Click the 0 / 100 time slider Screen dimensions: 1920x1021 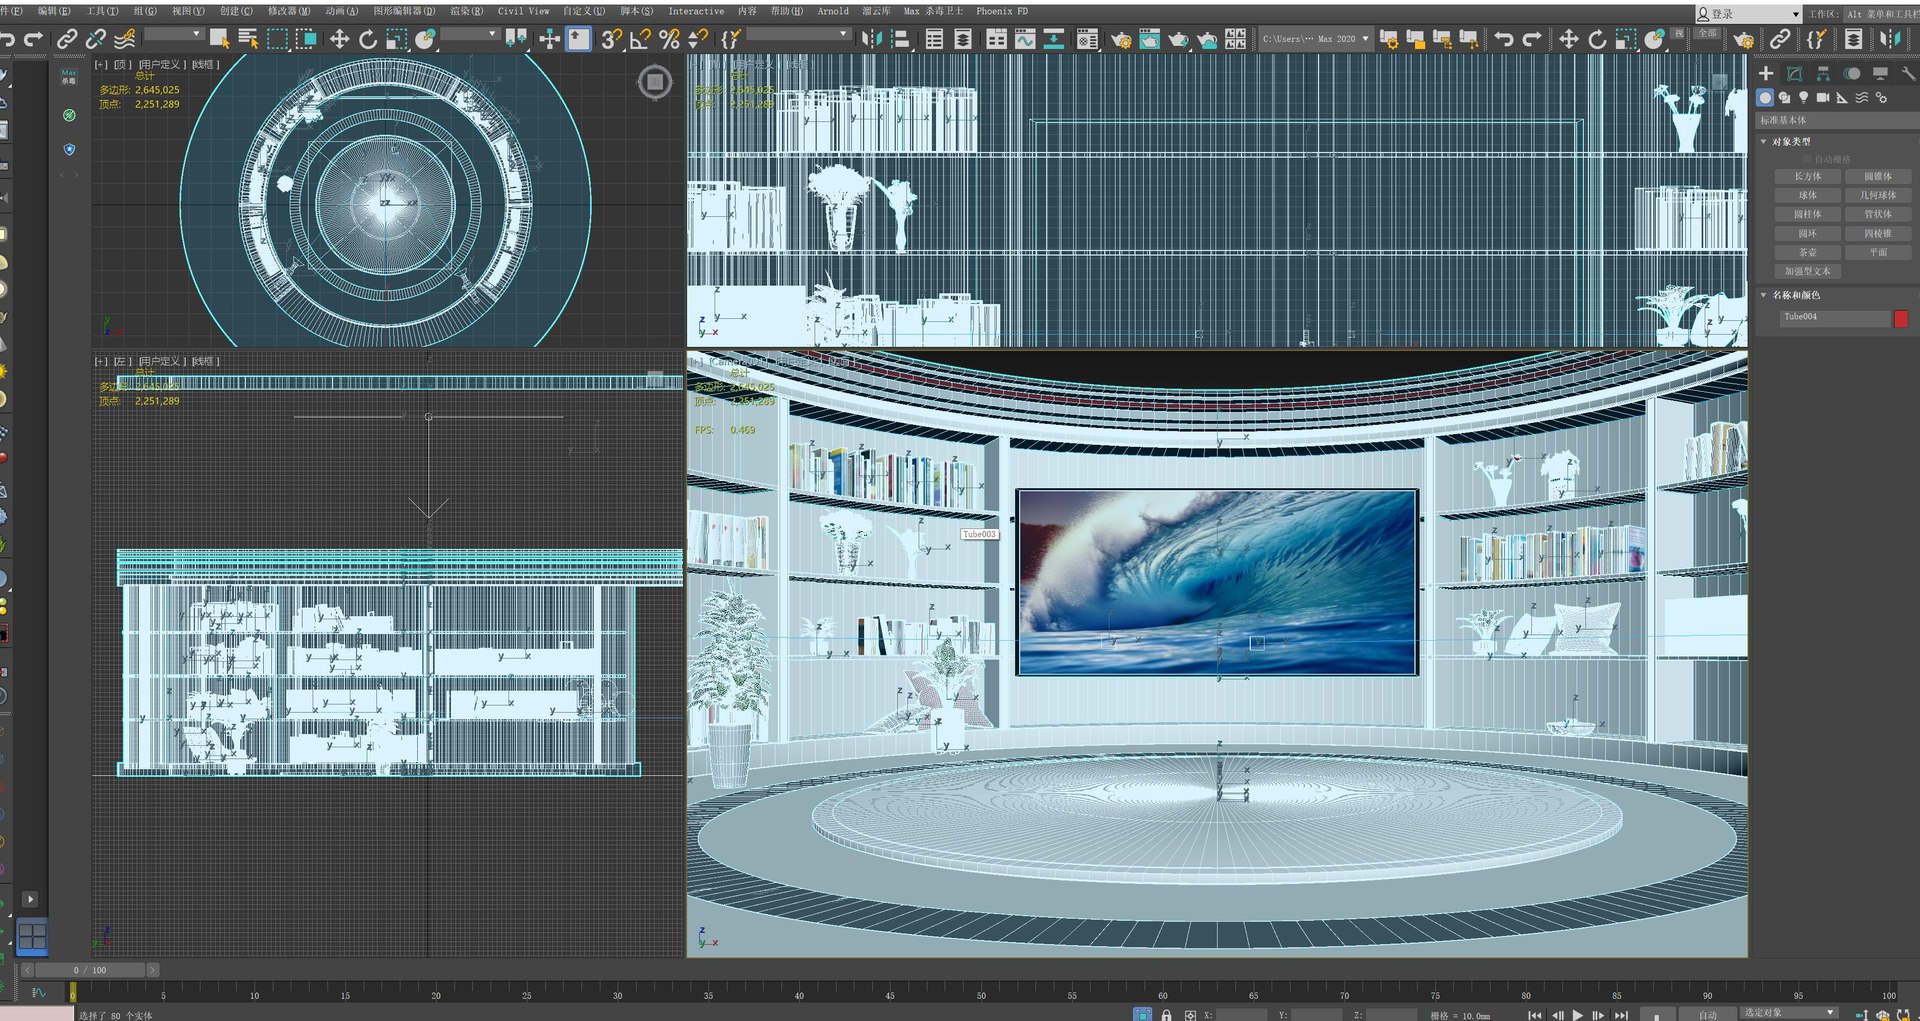click(x=90, y=970)
